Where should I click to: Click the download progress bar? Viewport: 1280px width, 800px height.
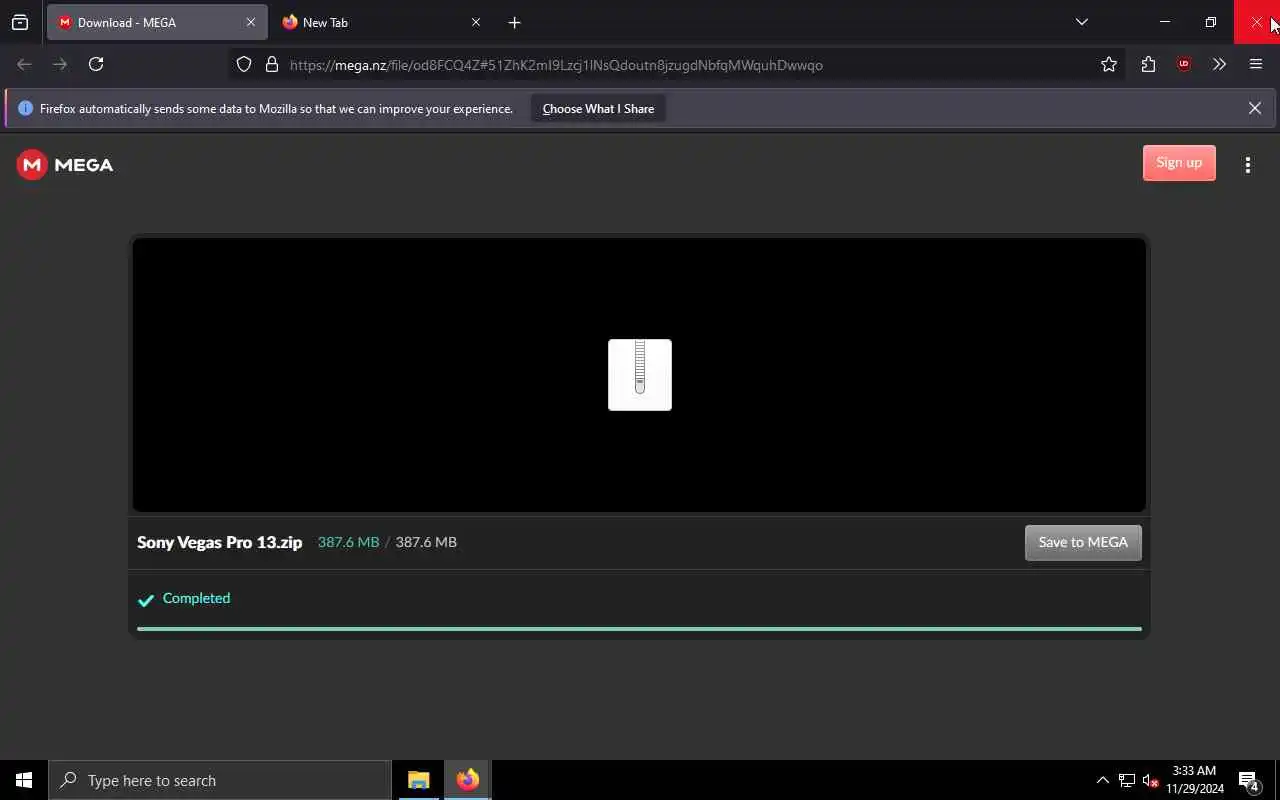click(x=639, y=629)
